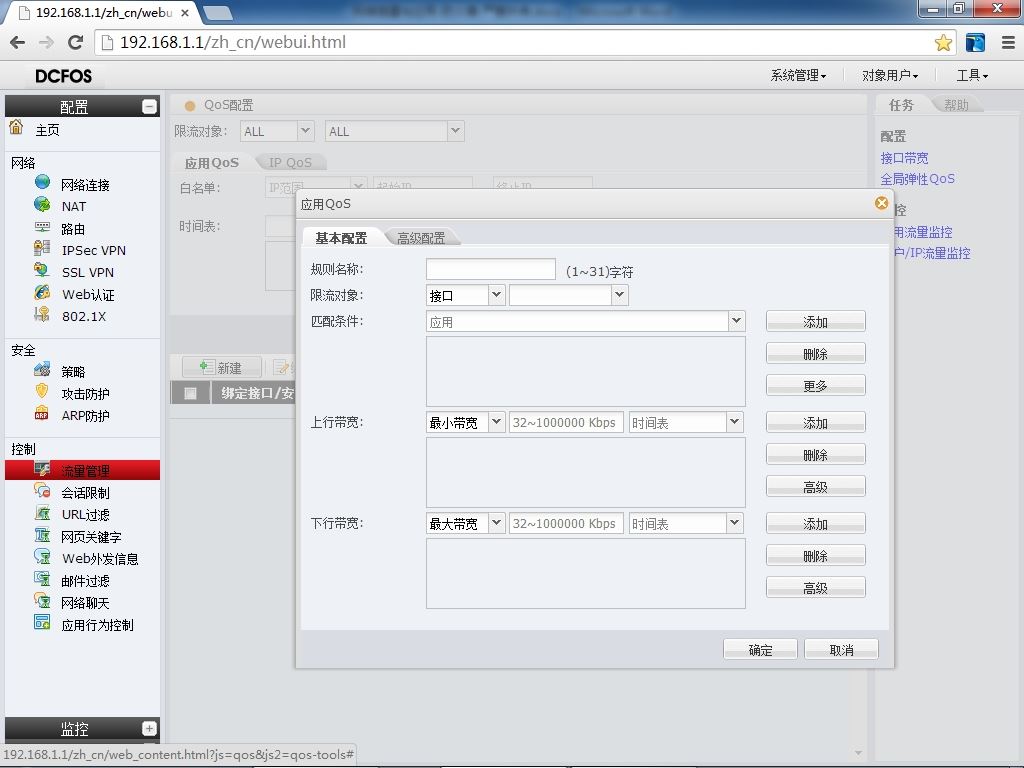This screenshot has width=1024, height=768.
Task: Click the IPSec VPN icon
Action: pos(42,248)
